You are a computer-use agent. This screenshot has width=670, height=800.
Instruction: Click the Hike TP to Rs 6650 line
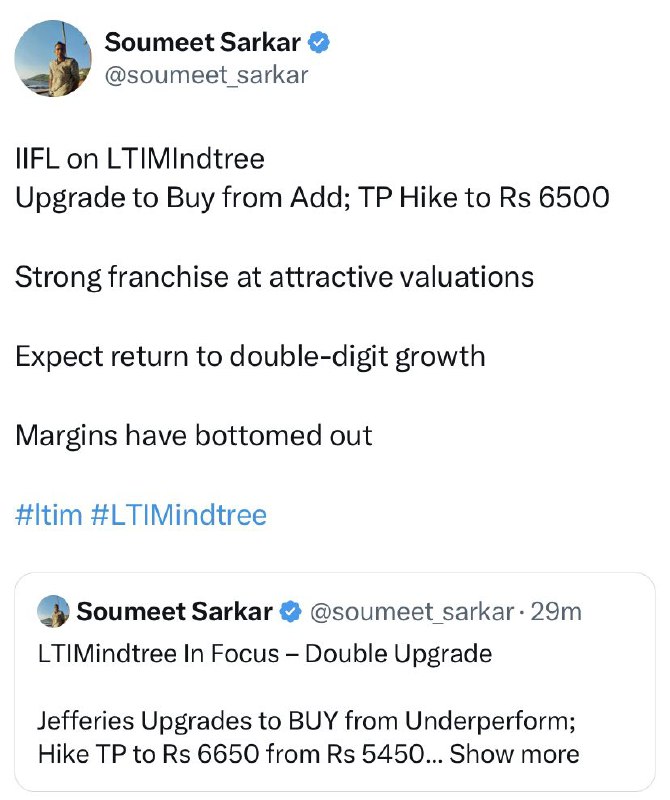230,754
